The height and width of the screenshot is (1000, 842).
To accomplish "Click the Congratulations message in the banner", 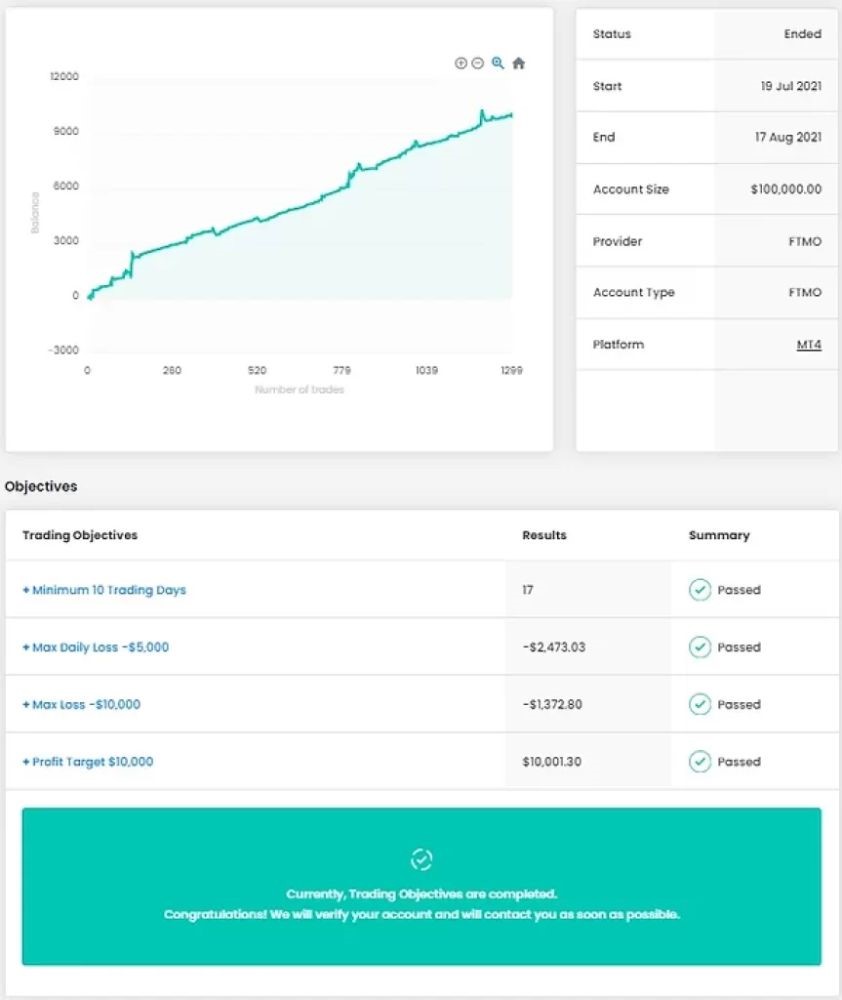I will coord(422,914).
